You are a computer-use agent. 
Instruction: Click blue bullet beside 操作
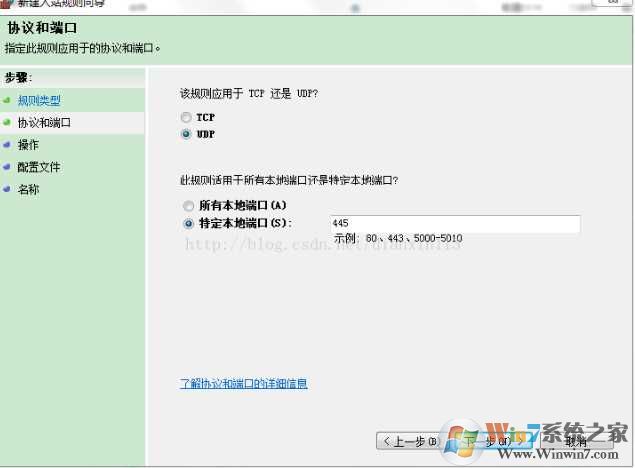[6, 144]
